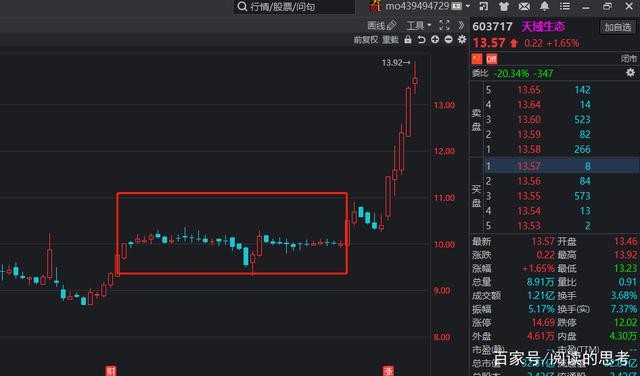Expand toolbar with double chevron icon
640x376 pixels.
point(461,25)
